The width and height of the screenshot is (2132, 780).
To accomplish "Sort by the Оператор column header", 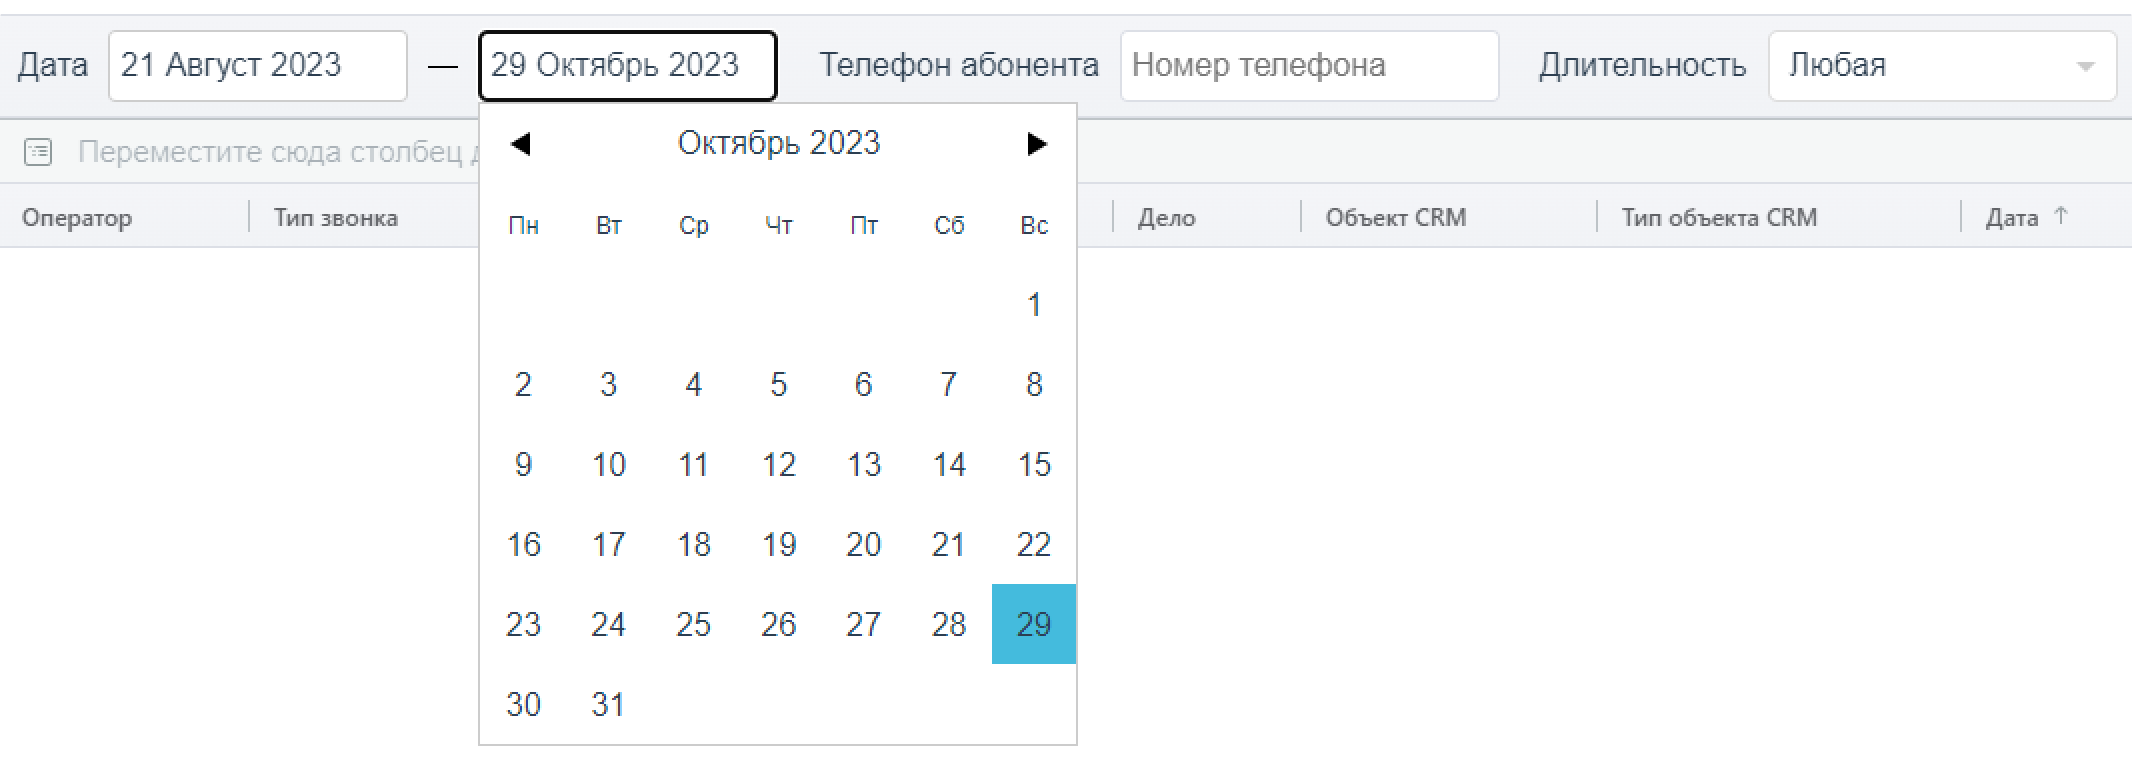I will click(x=77, y=217).
